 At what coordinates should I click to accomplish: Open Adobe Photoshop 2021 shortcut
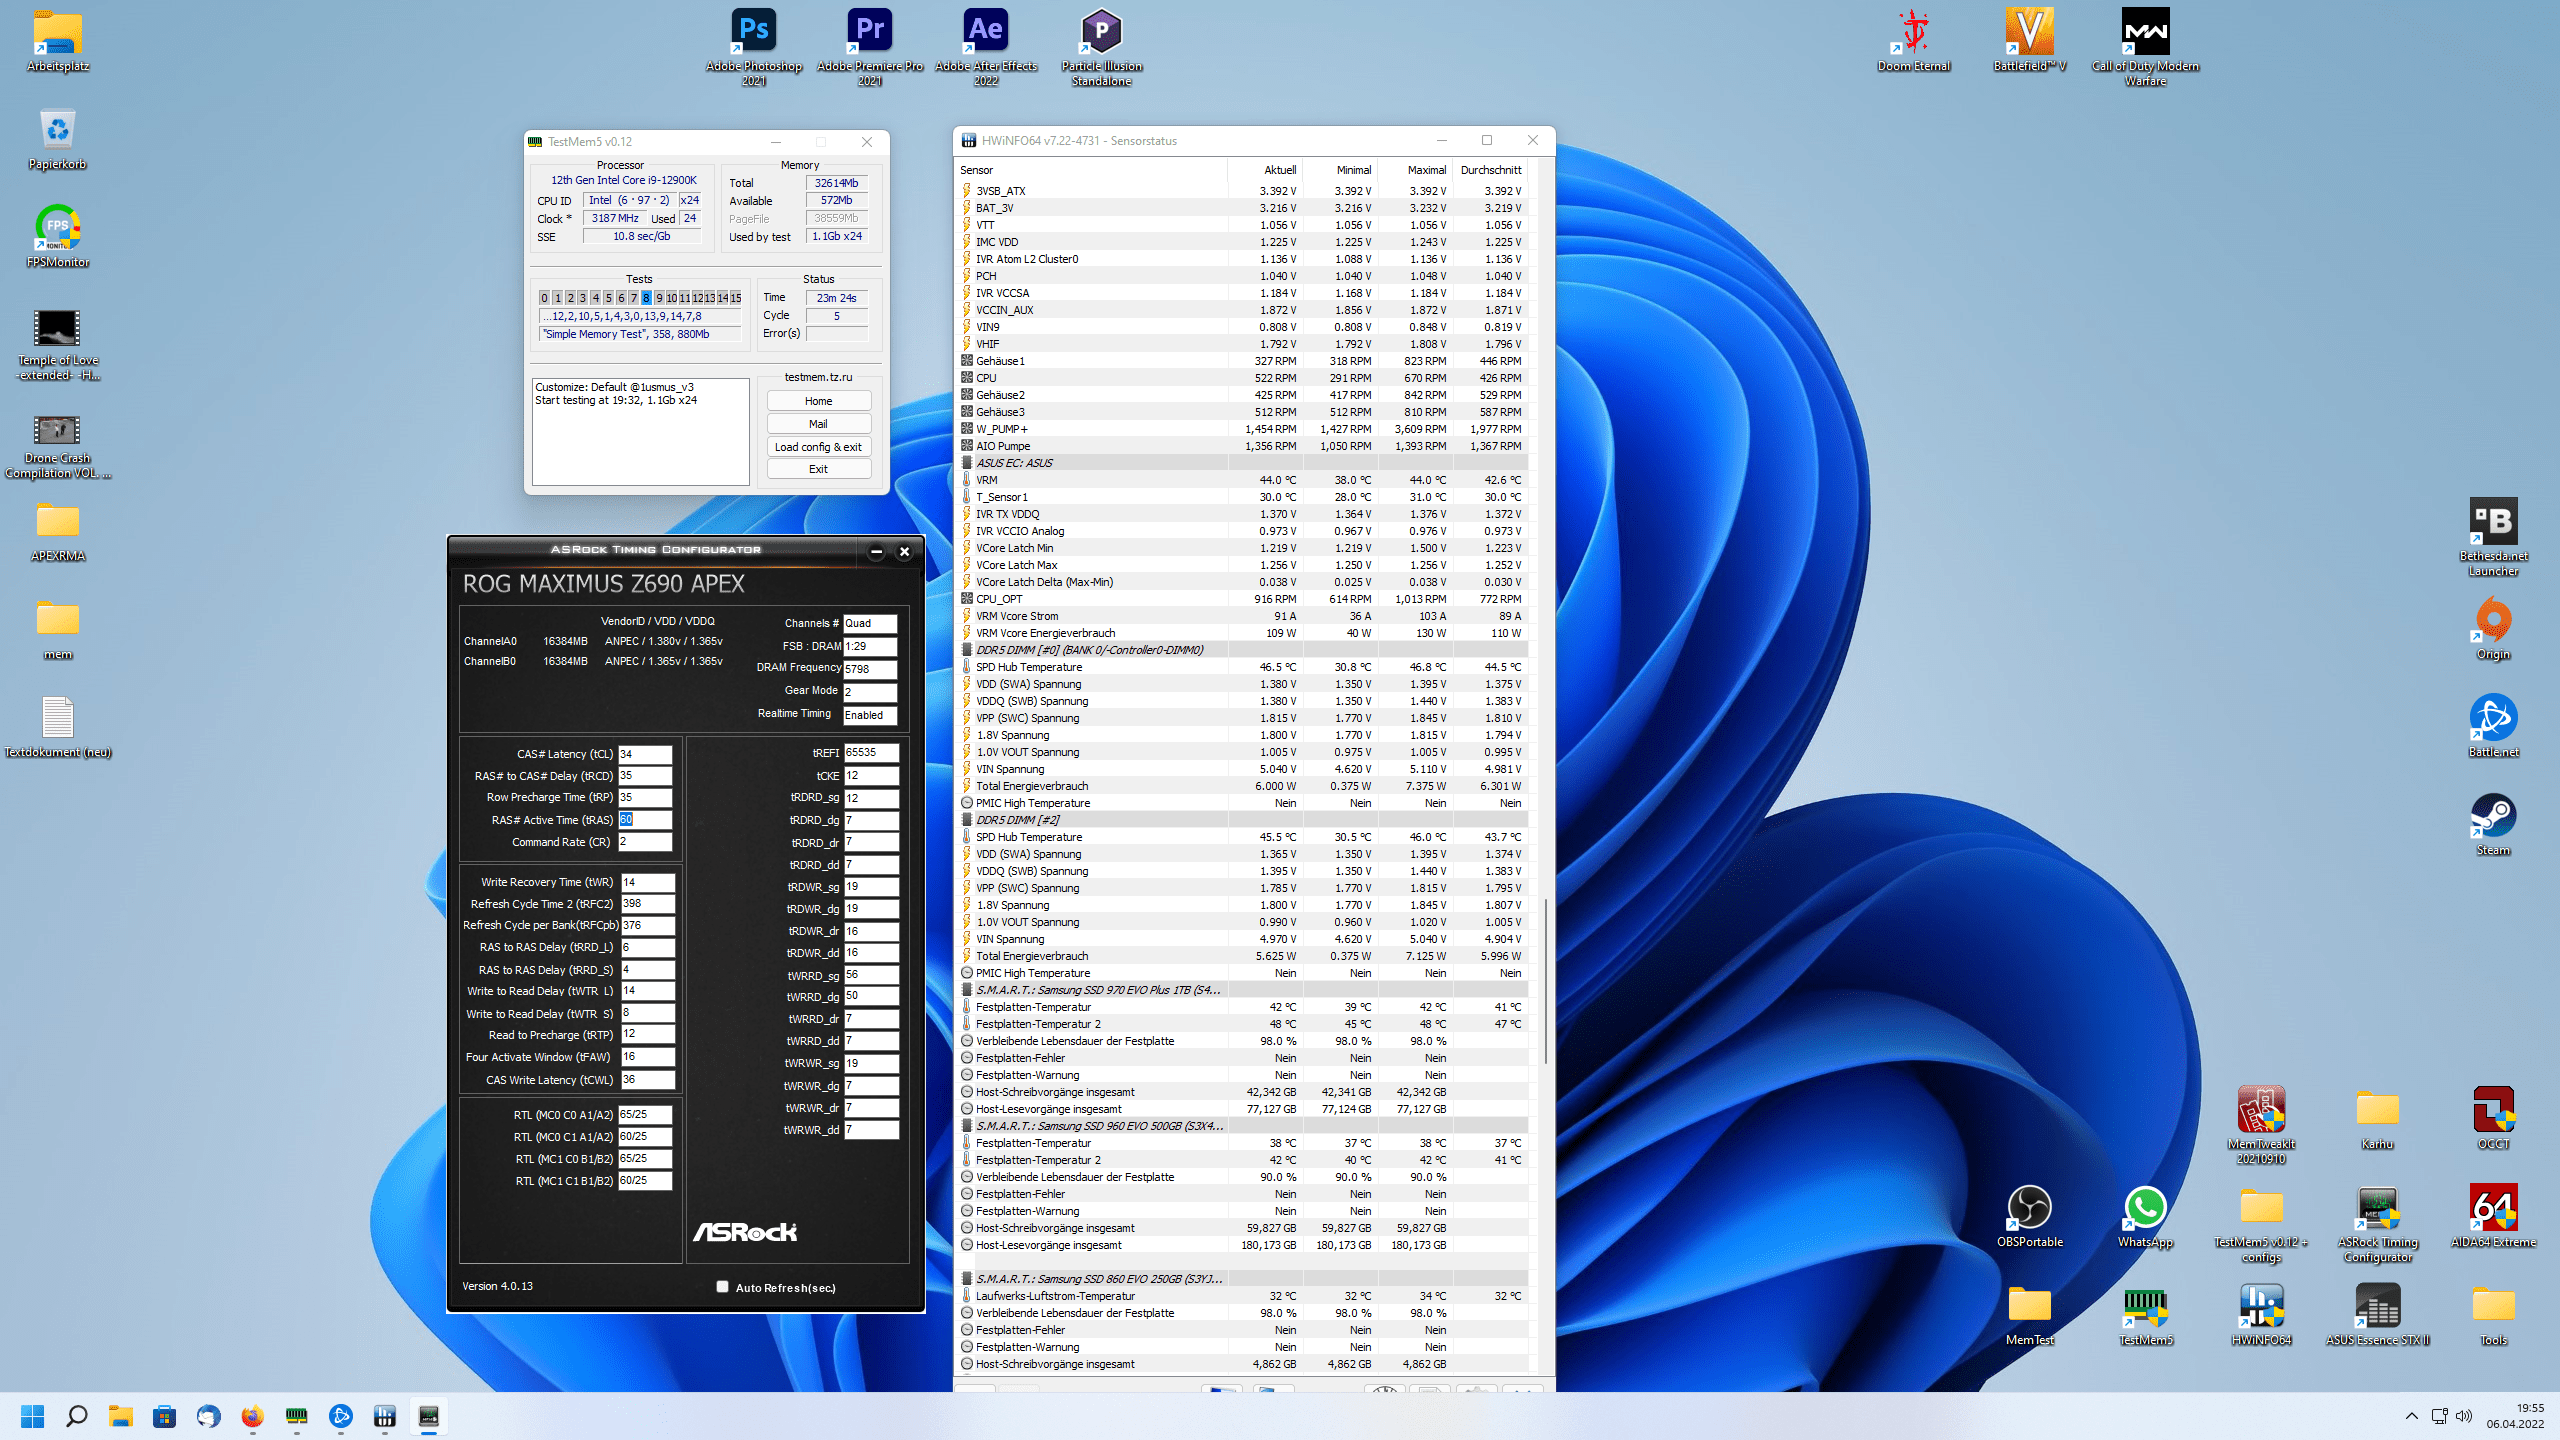754,46
